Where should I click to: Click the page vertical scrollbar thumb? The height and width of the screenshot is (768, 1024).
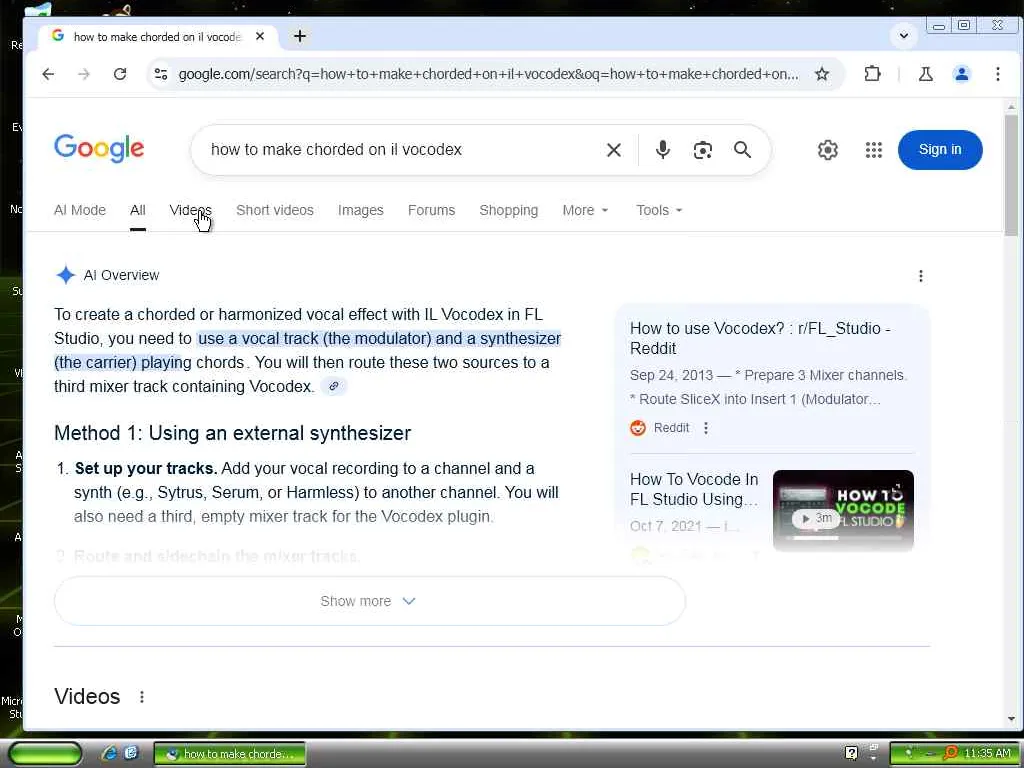(x=1011, y=175)
